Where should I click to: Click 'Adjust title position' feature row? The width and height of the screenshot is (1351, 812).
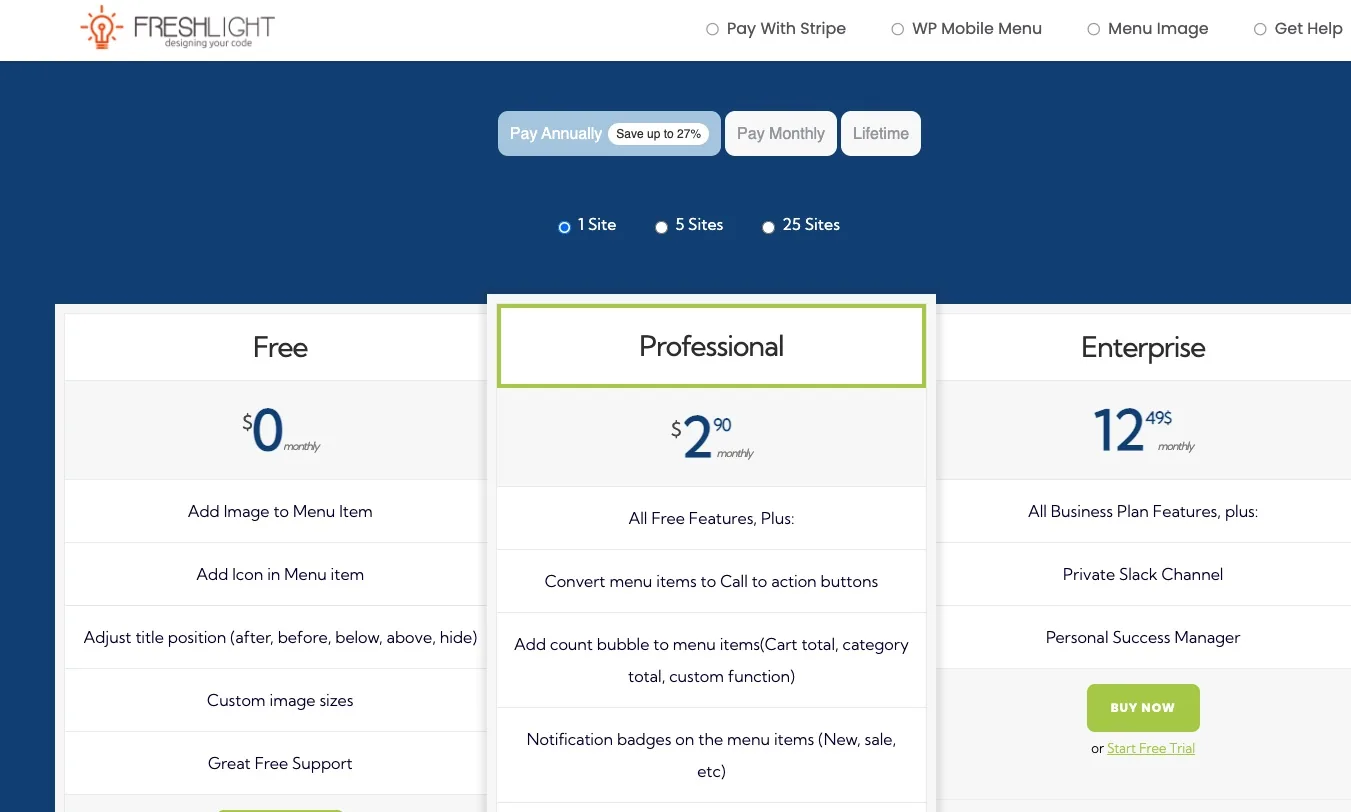point(280,637)
